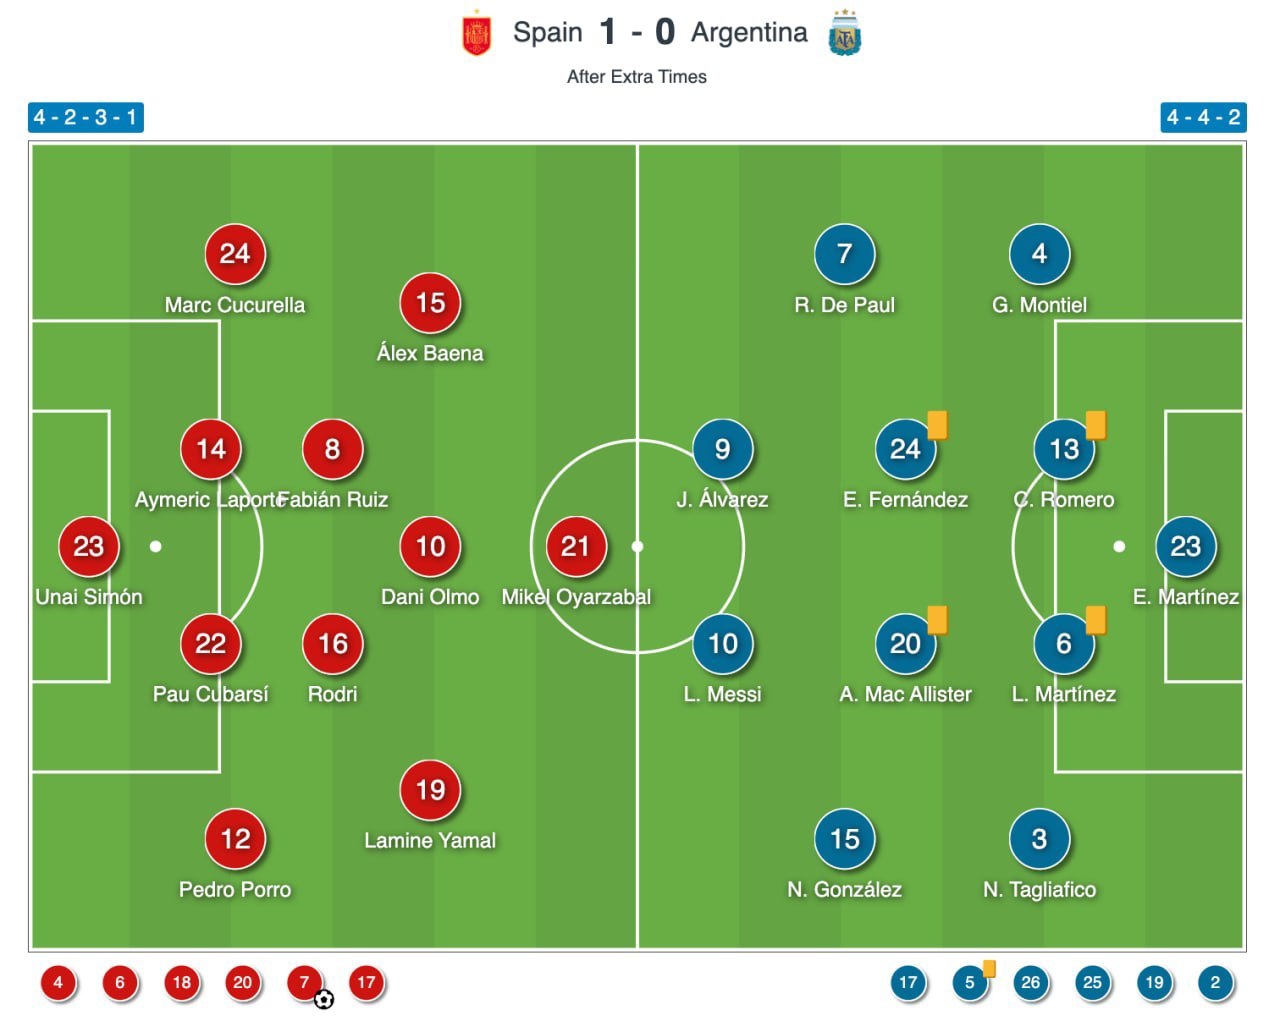Viewport: 1280px width, 1032px height.
Task: Click the Spain team crest
Action: pos(477,33)
